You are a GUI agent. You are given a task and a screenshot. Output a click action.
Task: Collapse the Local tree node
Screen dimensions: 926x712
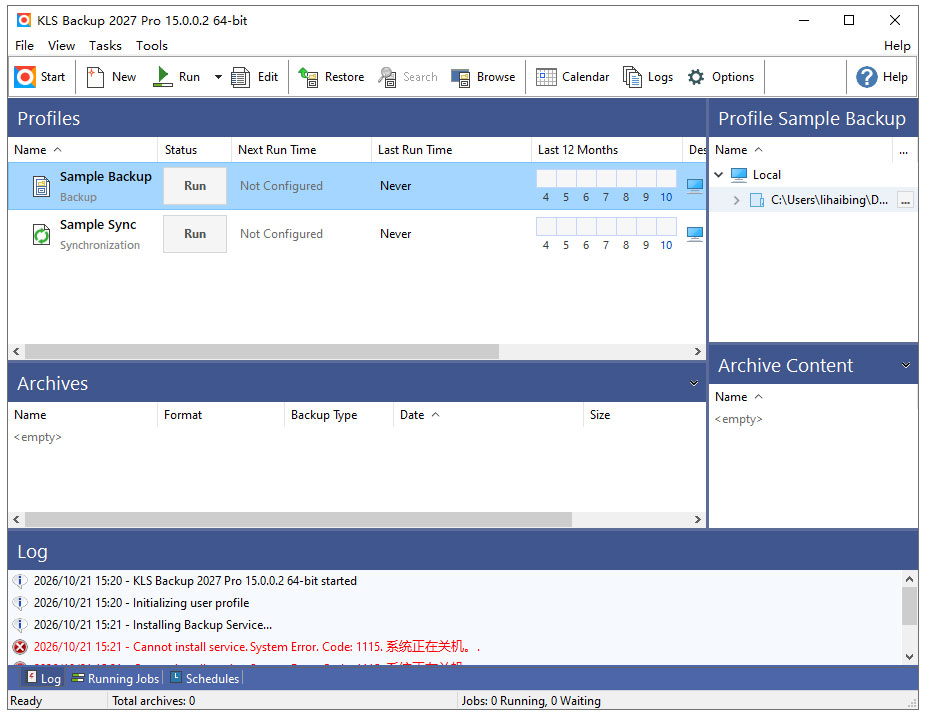(x=719, y=175)
